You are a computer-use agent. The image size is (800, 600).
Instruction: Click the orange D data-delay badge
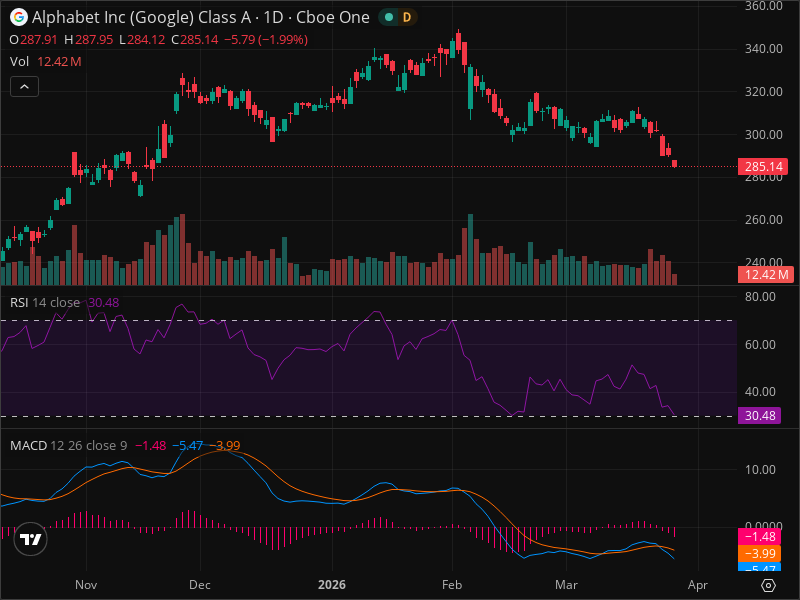(407, 17)
